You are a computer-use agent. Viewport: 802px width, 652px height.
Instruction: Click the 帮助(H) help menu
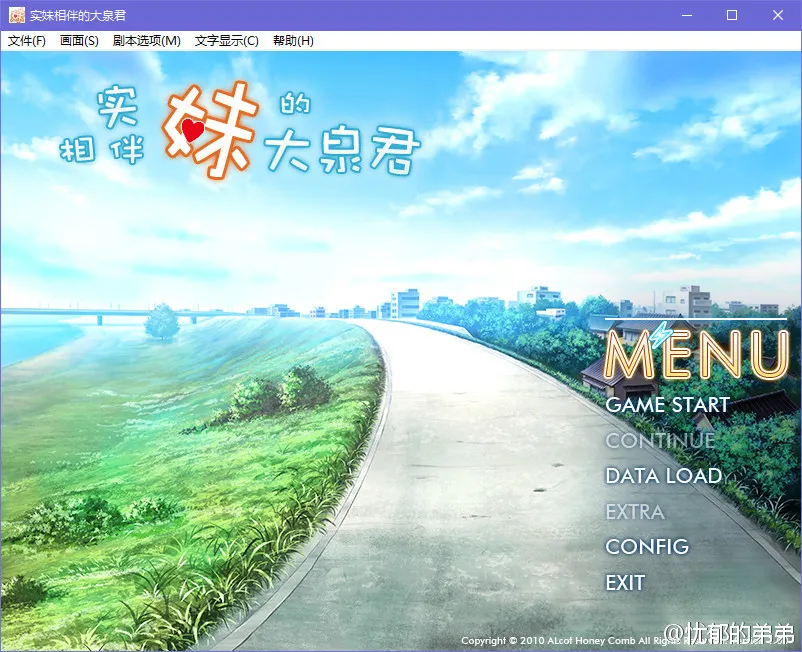point(293,41)
